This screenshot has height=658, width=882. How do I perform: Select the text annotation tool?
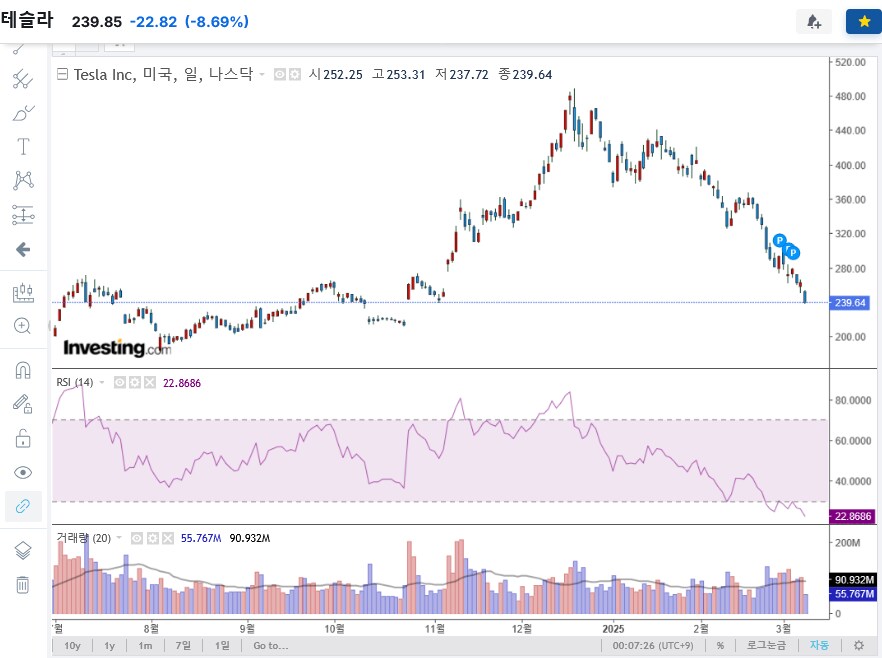[23, 146]
